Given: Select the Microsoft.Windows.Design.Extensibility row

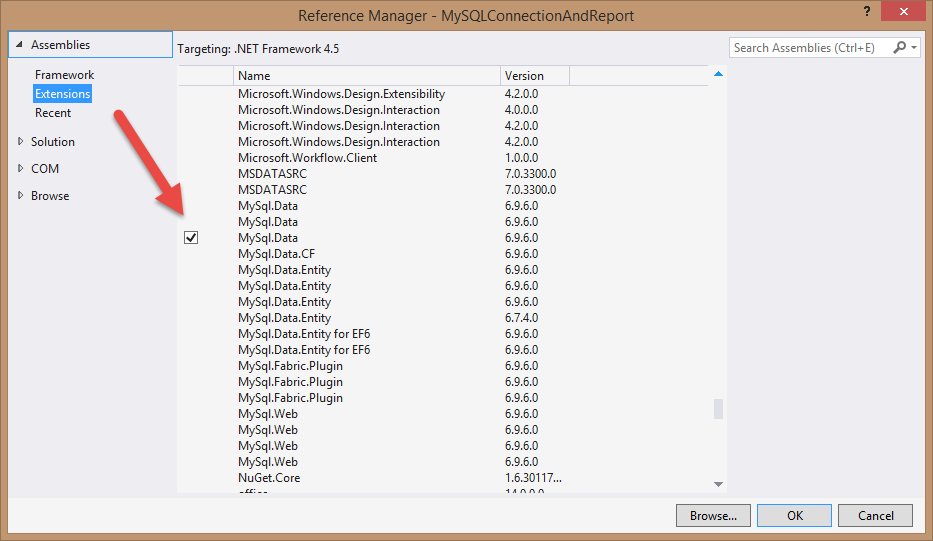Looking at the screenshot, I should tap(443, 93).
